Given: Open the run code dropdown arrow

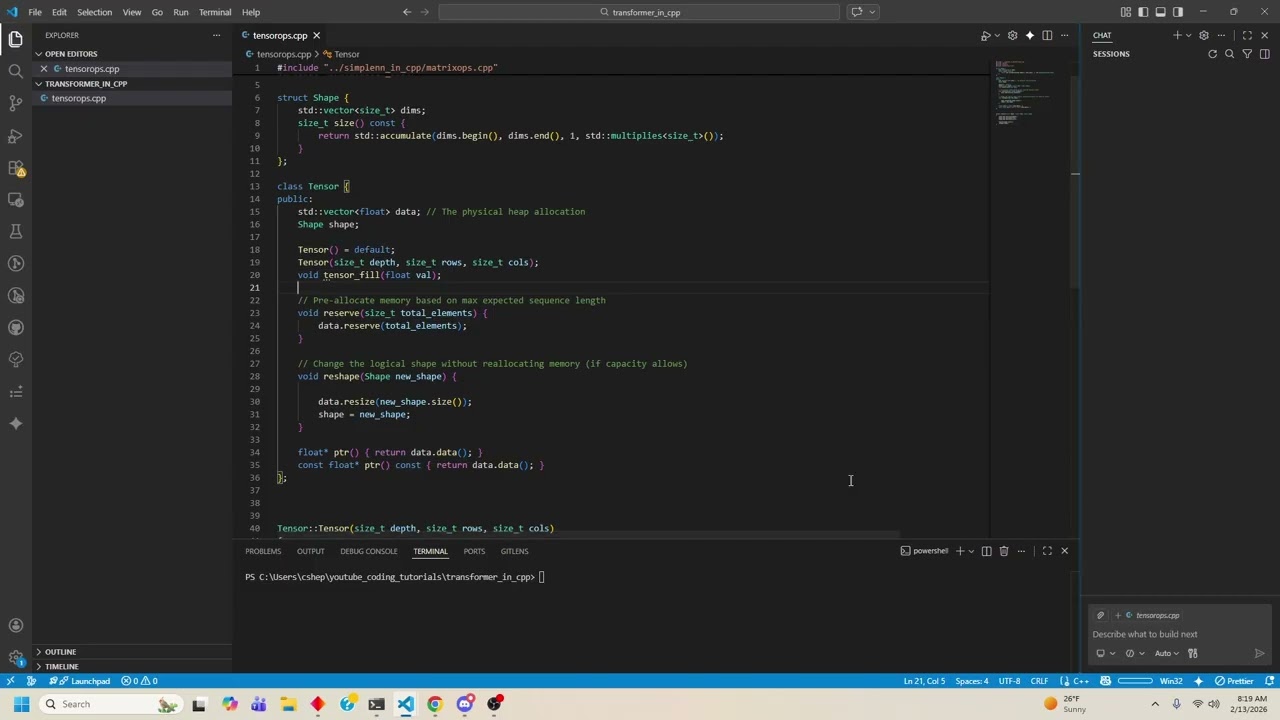Looking at the screenshot, I should (x=997, y=36).
